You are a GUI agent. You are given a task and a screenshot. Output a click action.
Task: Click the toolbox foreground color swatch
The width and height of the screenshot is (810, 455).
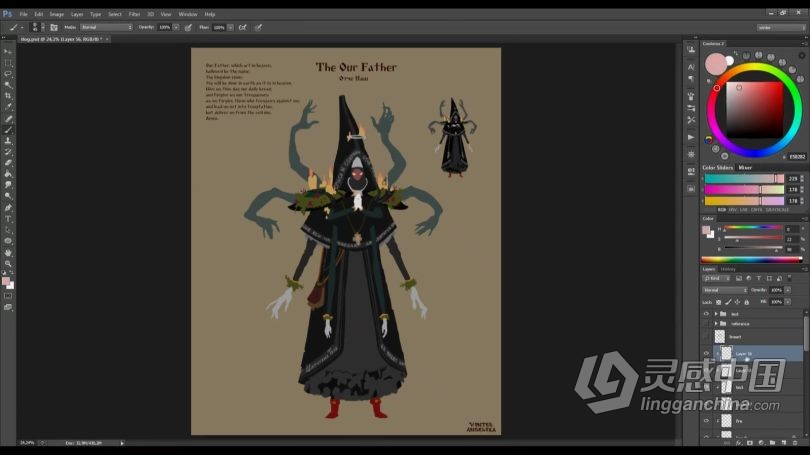tap(6, 281)
